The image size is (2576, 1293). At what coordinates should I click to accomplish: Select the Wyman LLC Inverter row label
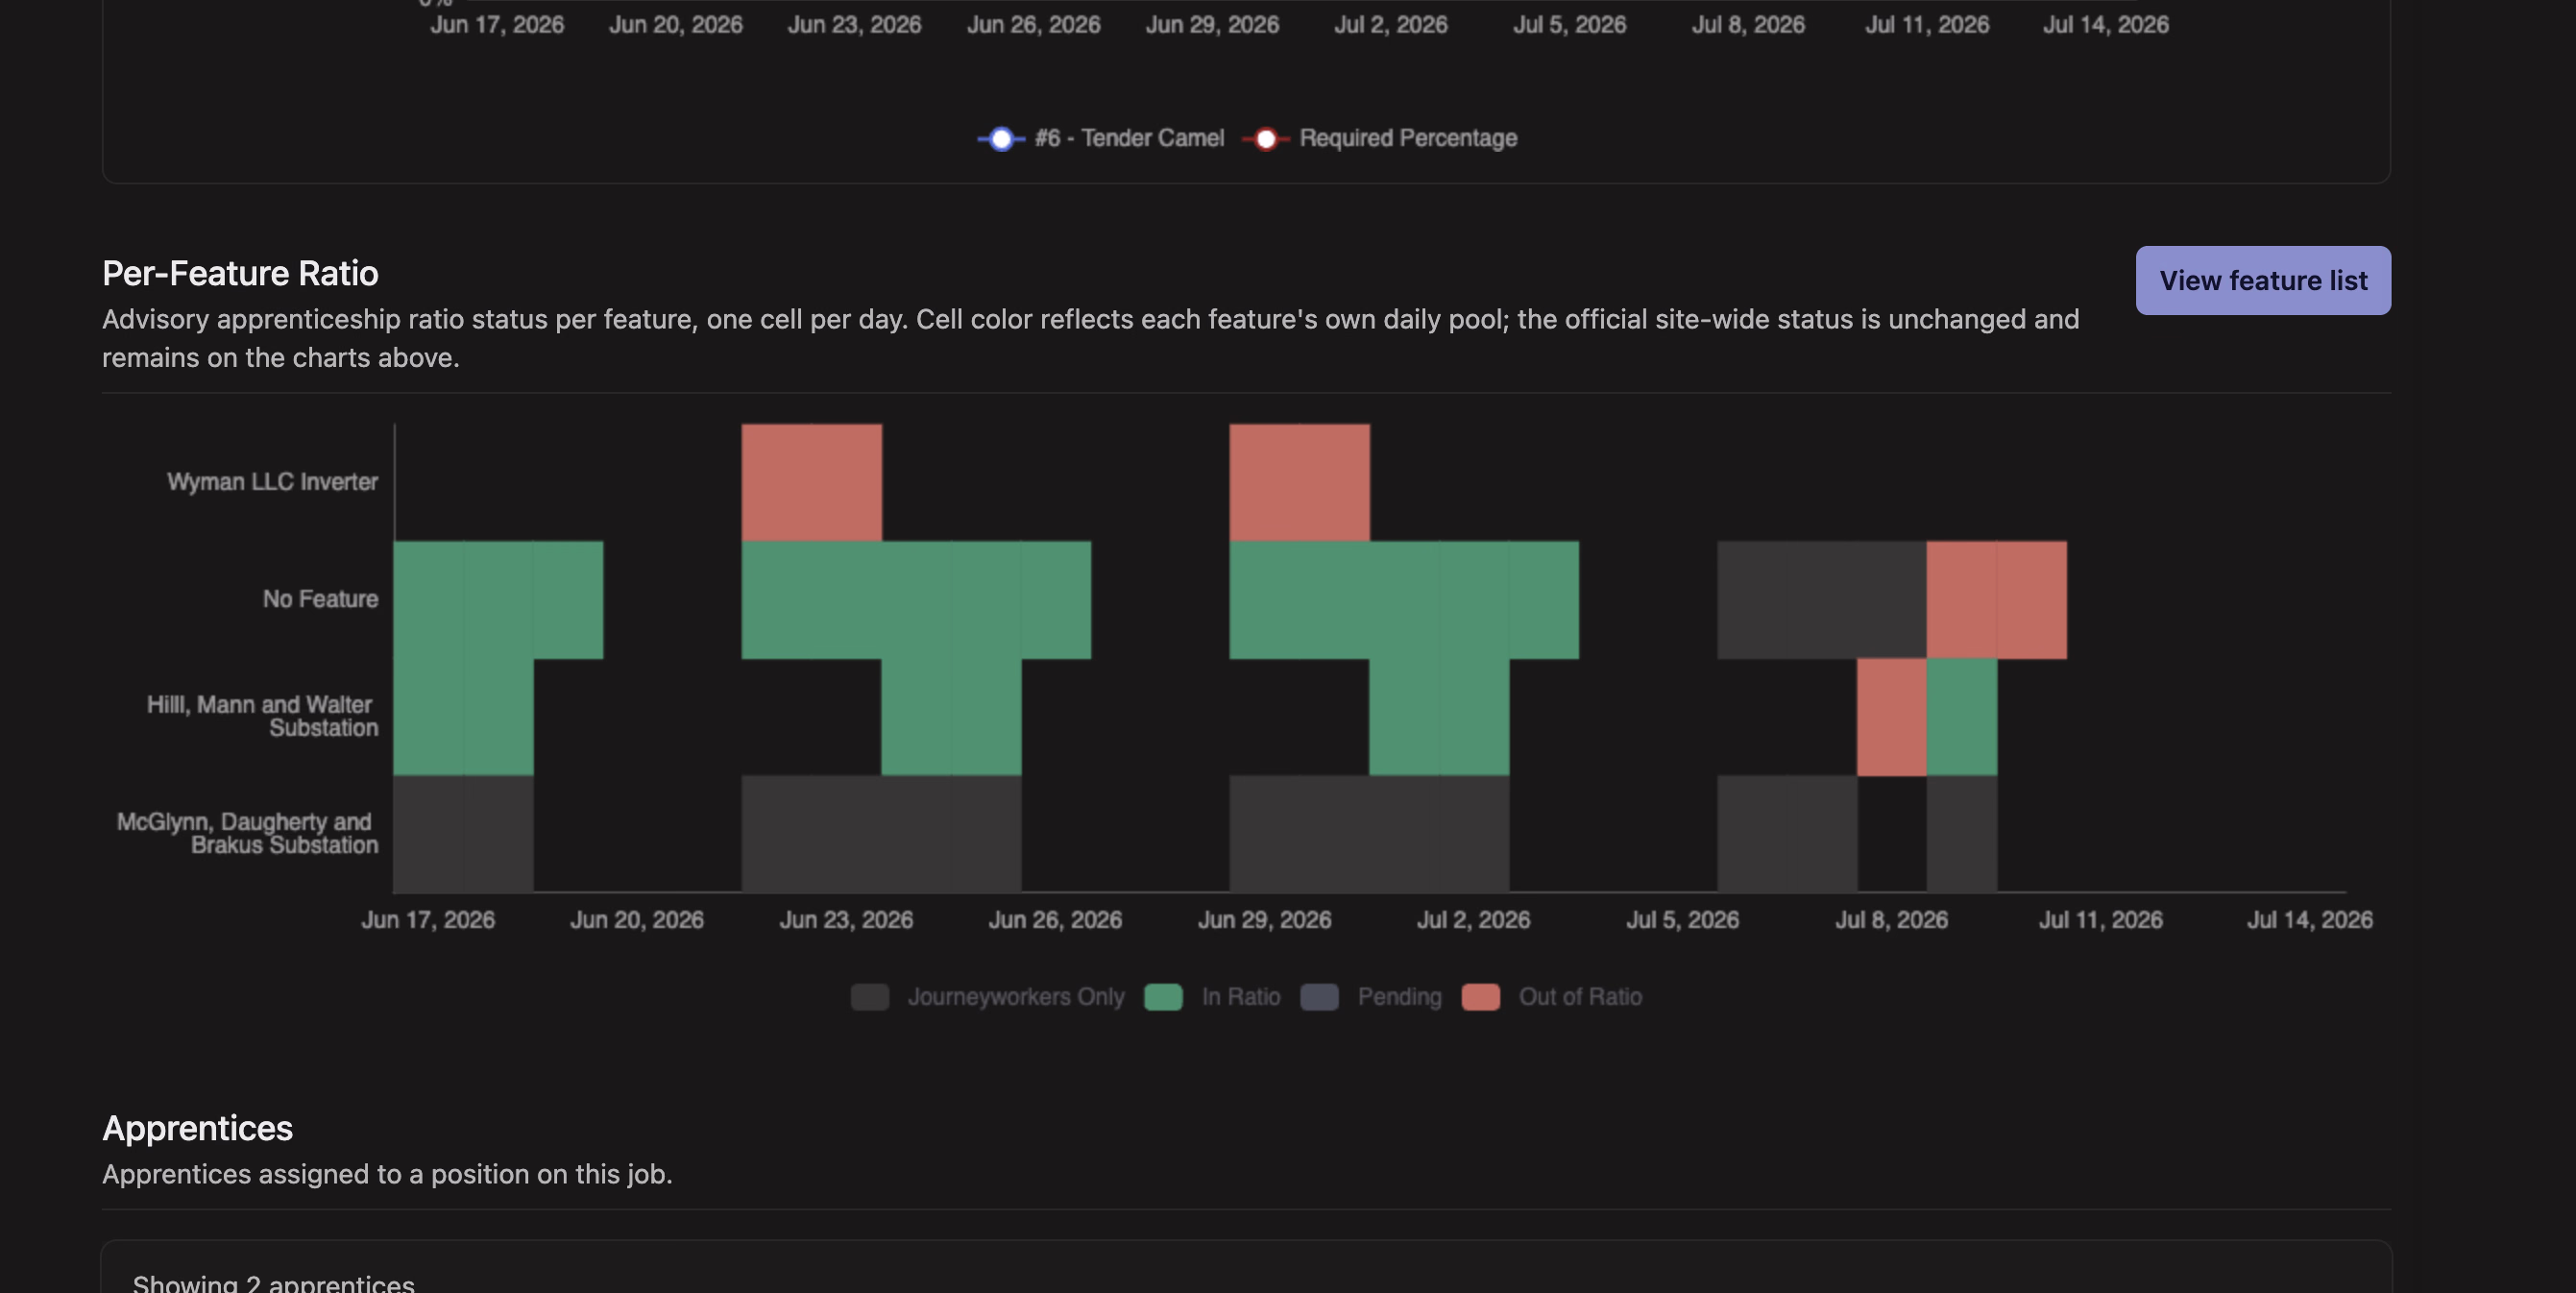point(272,482)
